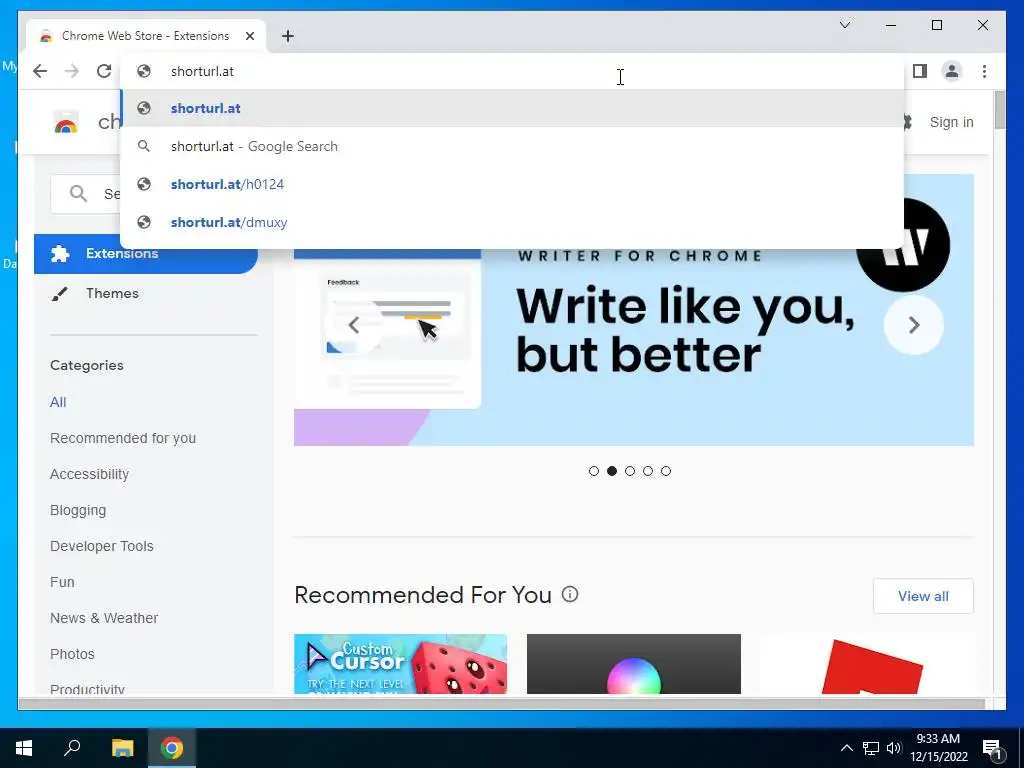Open the Fun category
The height and width of the screenshot is (768, 1024).
point(62,582)
